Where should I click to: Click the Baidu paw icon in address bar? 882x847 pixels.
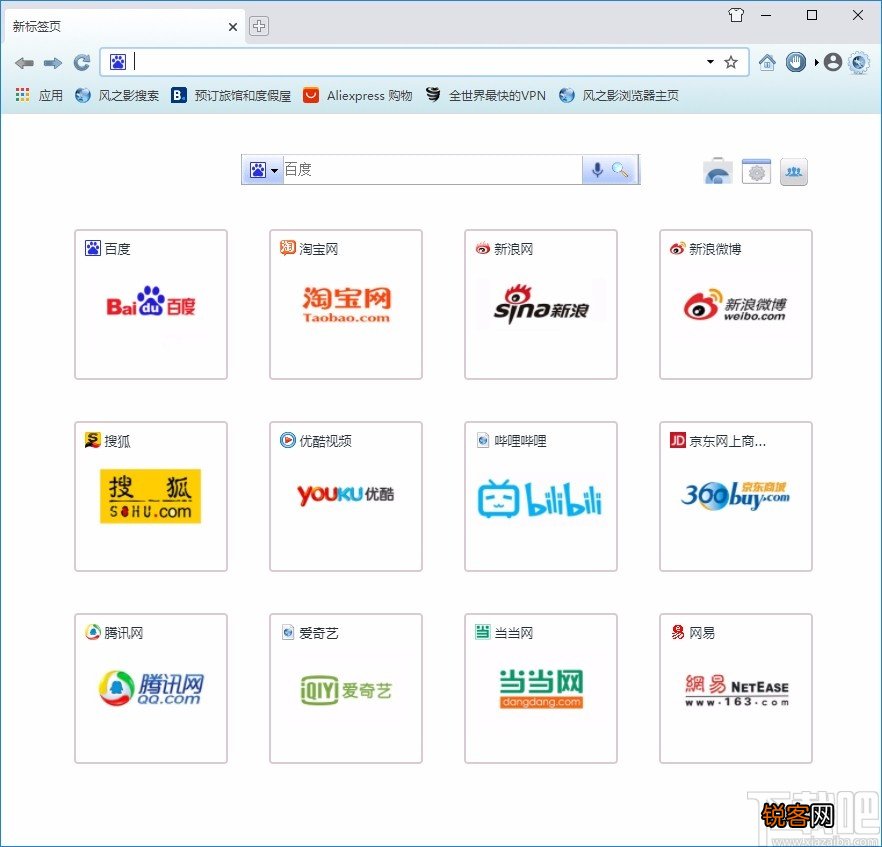[x=118, y=62]
